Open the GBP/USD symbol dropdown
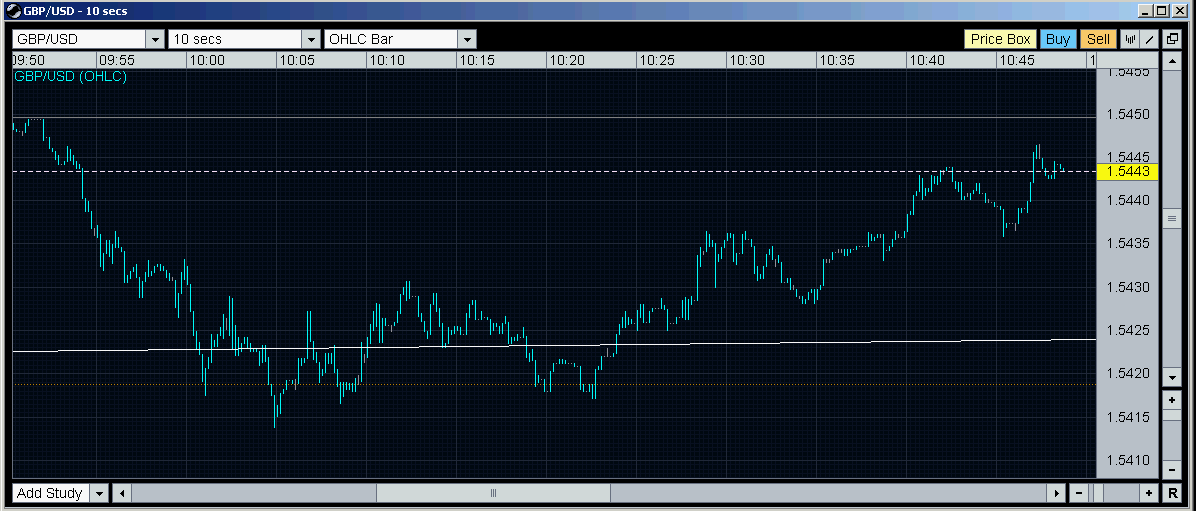The height and width of the screenshot is (511, 1196). point(154,39)
